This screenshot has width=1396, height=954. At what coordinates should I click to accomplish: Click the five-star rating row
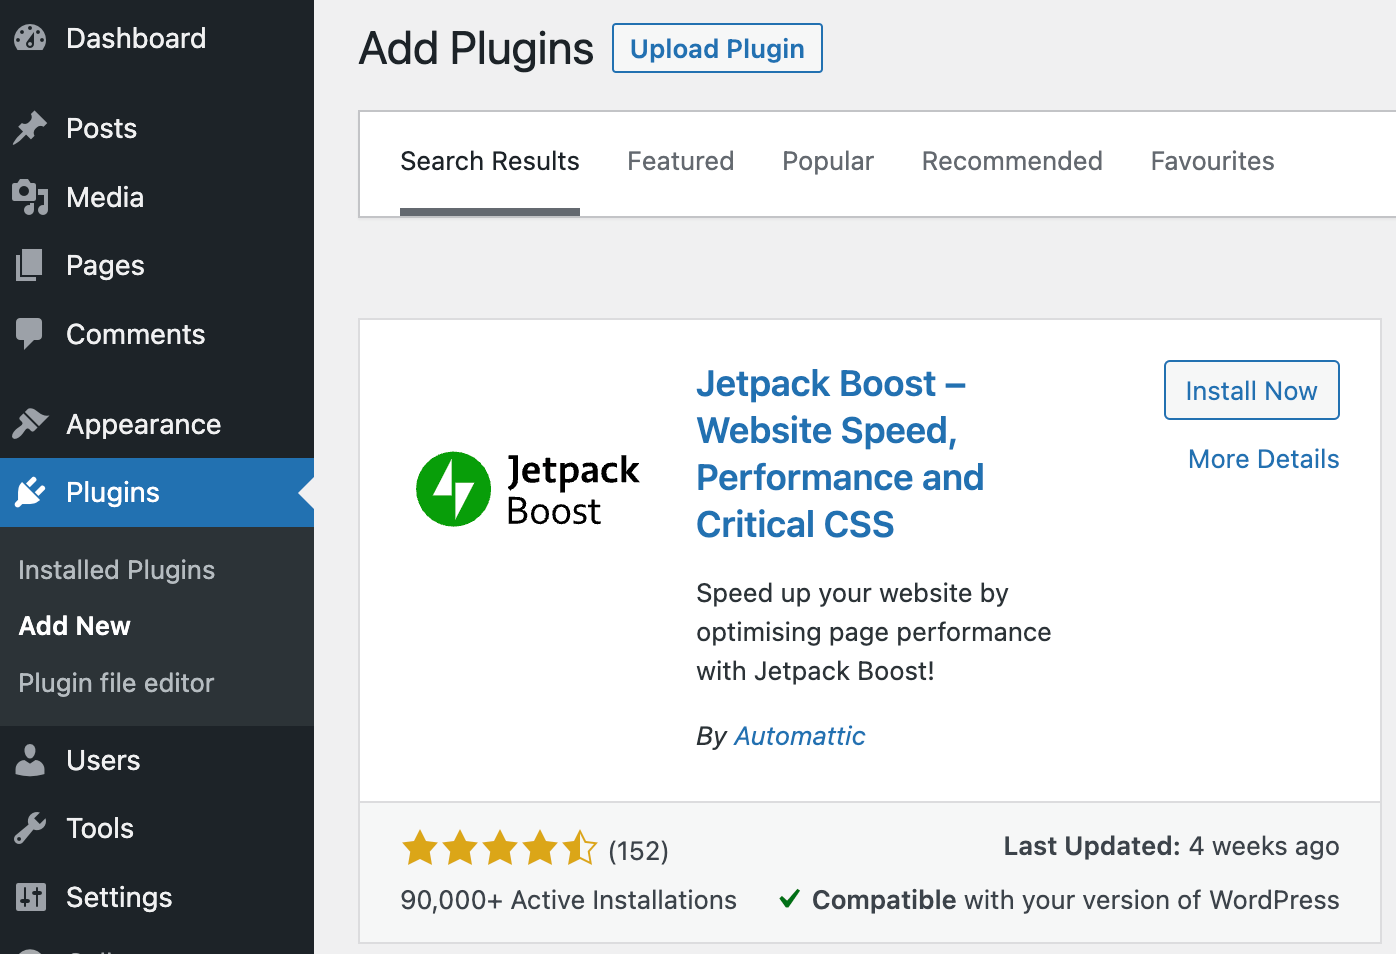[x=499, y=849]
